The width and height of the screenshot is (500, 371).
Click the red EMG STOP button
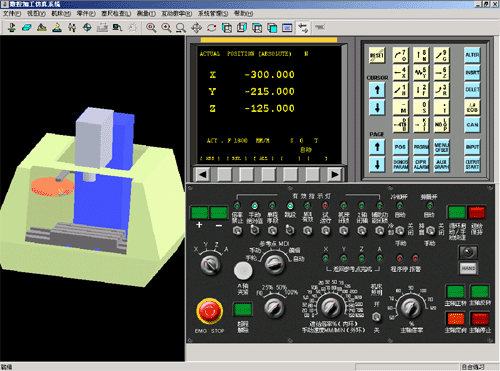(x=209, y=311)
